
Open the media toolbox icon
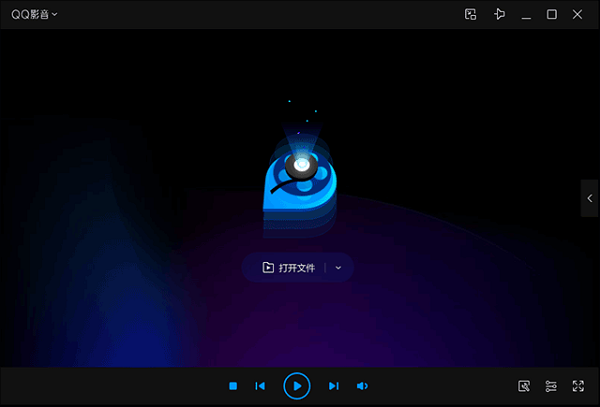pyautogui.click(x=524, y=386)
